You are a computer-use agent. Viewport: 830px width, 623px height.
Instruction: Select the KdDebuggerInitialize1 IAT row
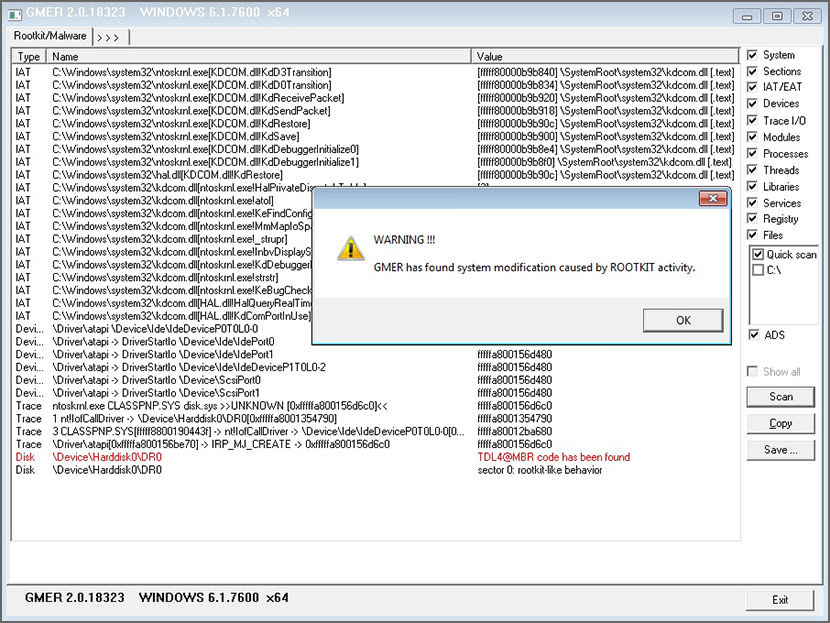(x=375, y=162)
